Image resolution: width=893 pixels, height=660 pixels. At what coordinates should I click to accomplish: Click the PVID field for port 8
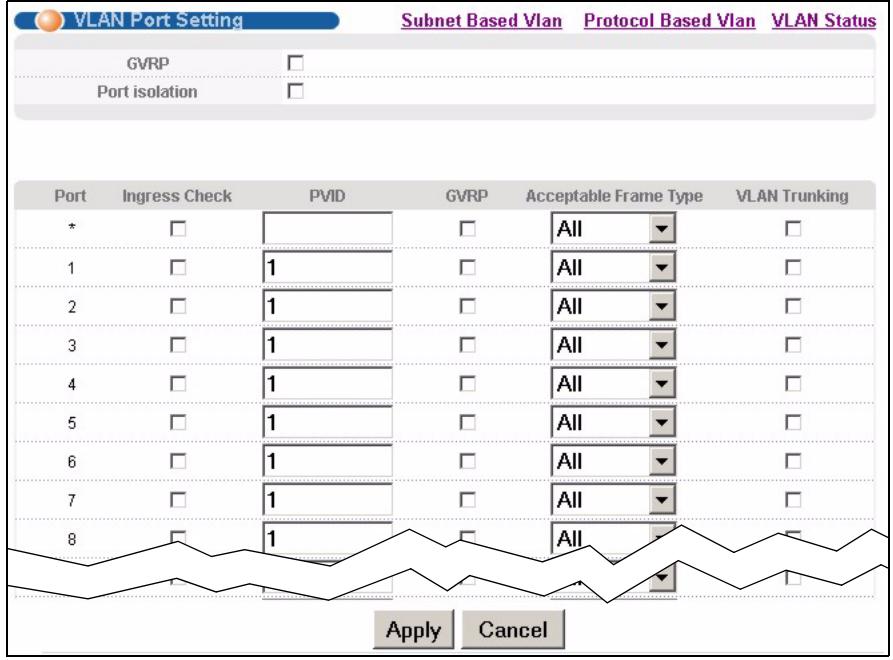(327, 538)
